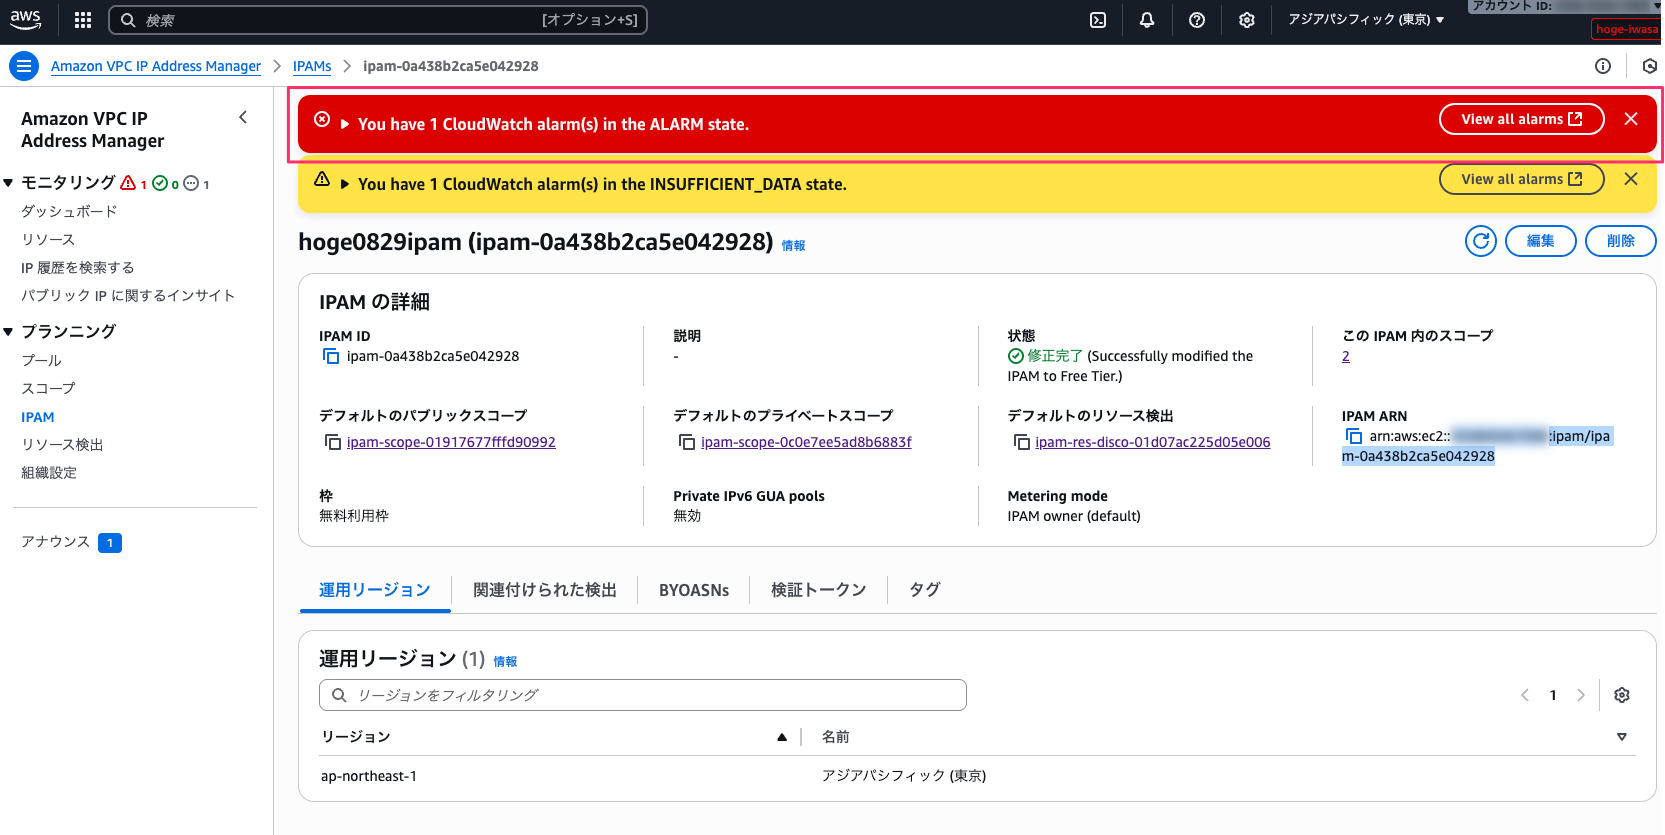Open ipam-scope-01917677fffd90992 link
Image resolution: width=1665 pixels, height=835 pixels.
(451, 442)
